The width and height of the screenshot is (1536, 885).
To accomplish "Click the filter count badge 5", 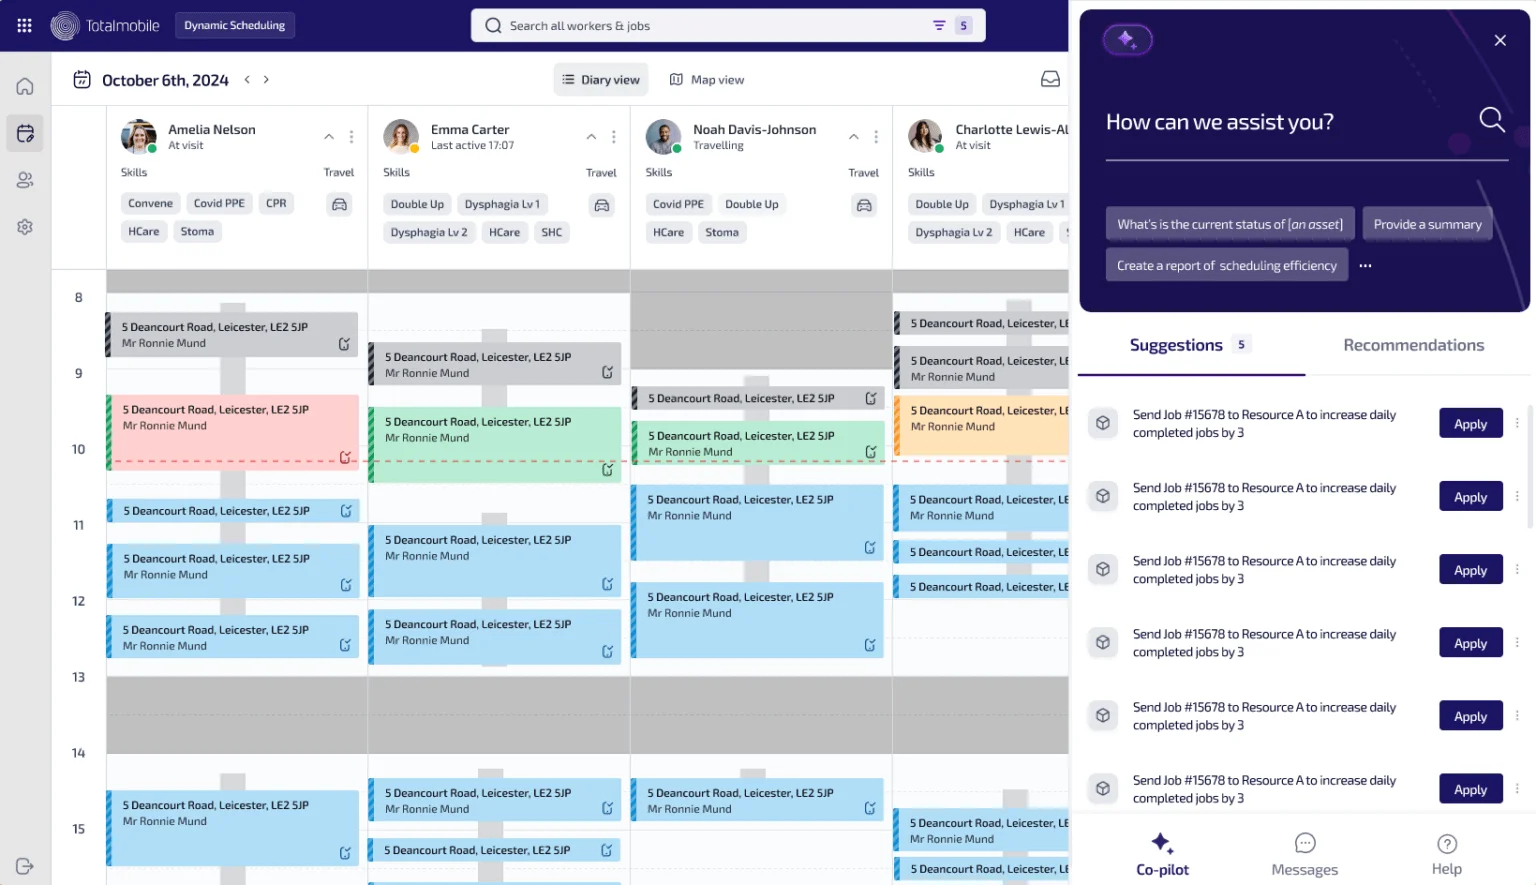I will pyautogui.click(x=963, y=26).
